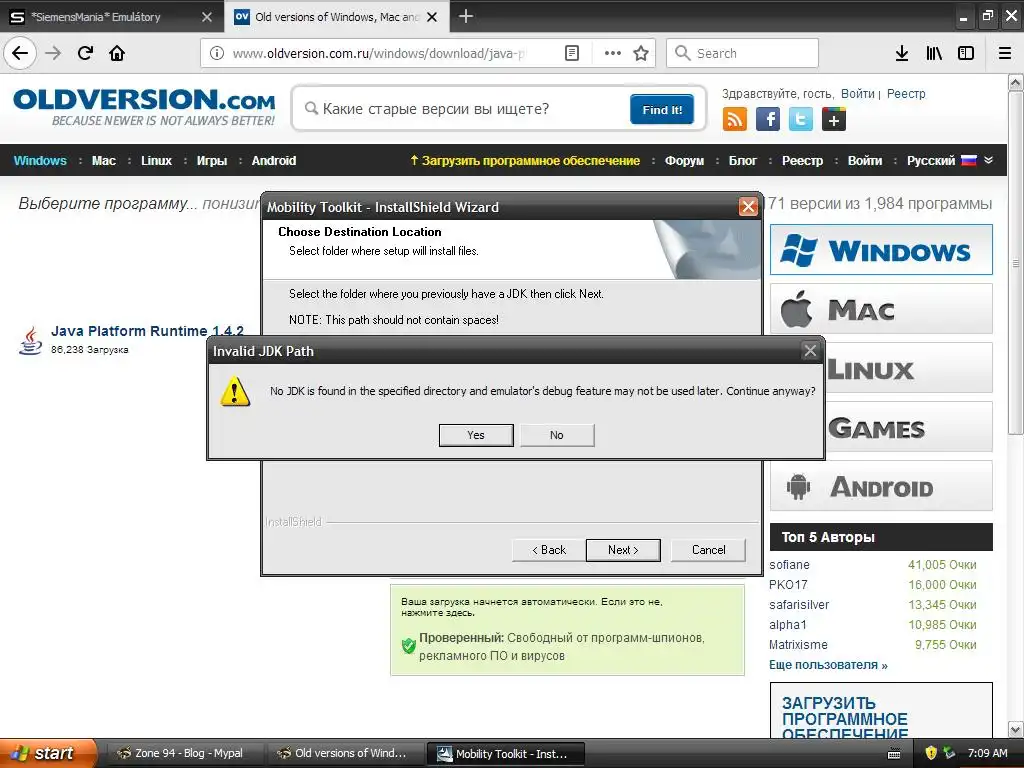Open Реестр in the navigation bar
The width and height of the screenshot is (1024, 768).
pyautogui.click(x=803, y=161)
